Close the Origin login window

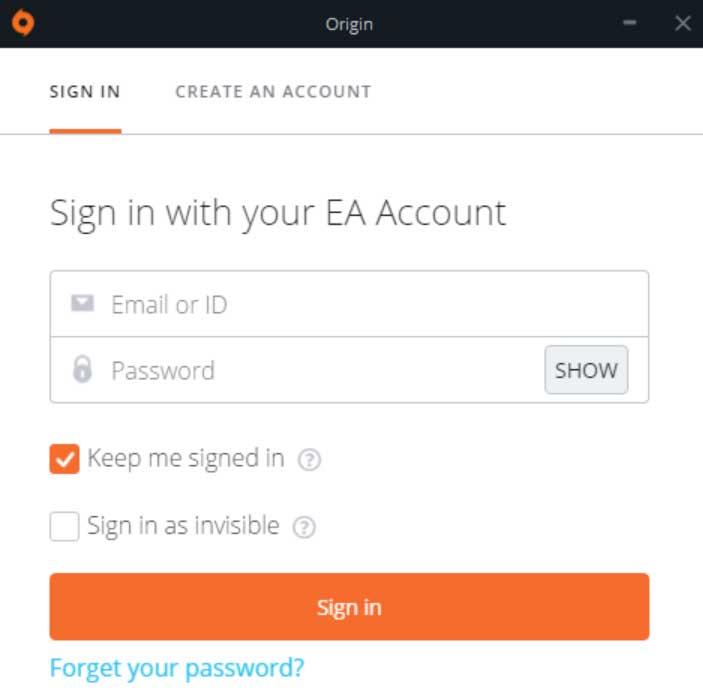click(x=683, y=23)
